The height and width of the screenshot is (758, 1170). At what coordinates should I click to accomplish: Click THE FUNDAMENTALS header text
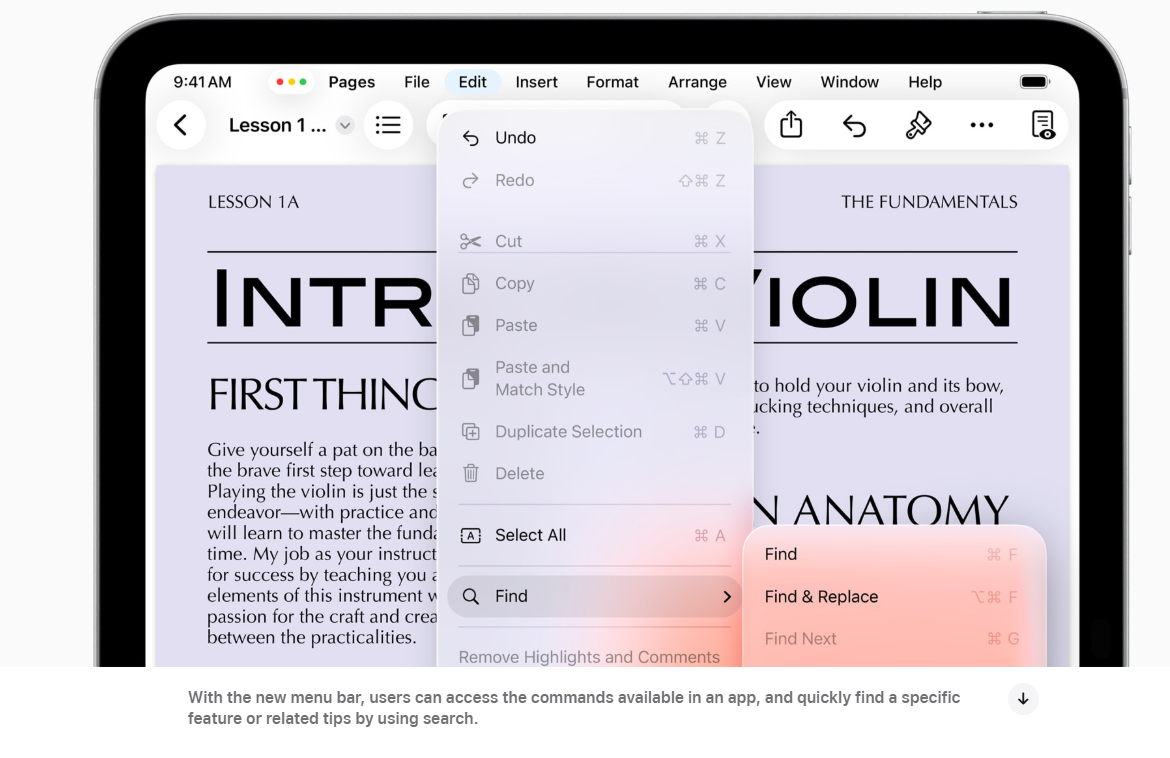tap(929, 202)
